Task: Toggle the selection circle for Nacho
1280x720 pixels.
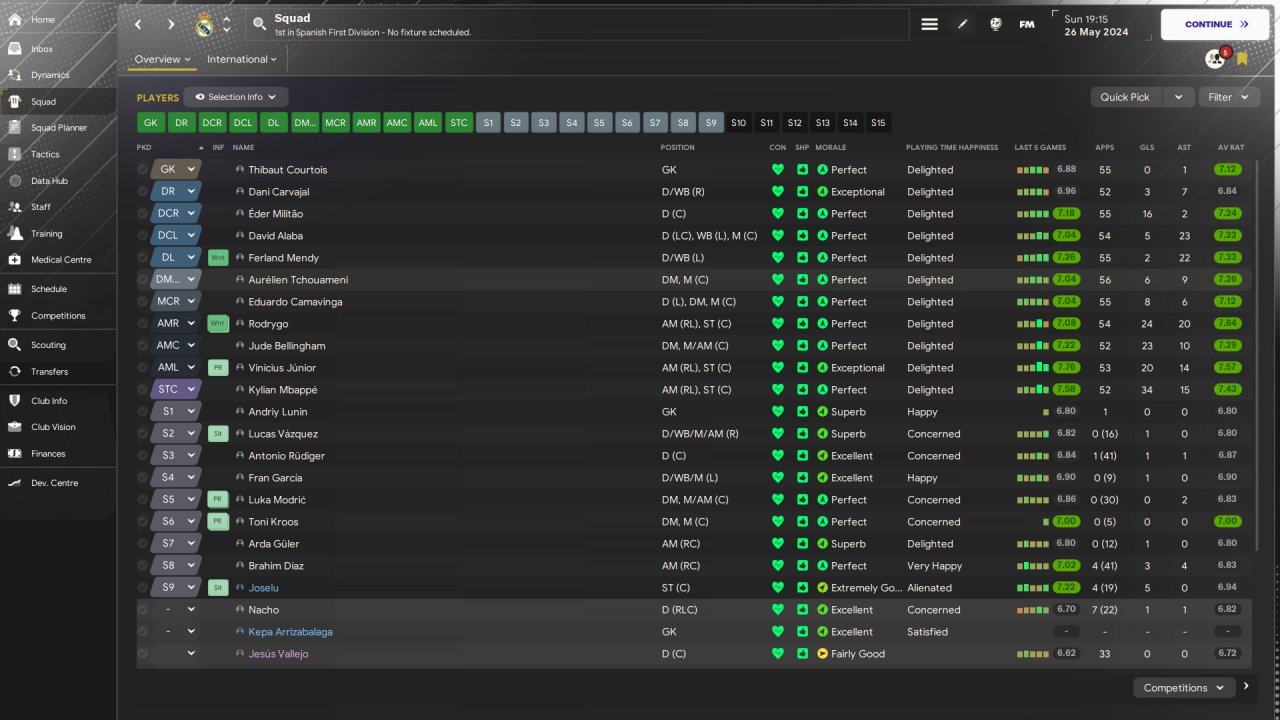Action: (x=143, y=610)
